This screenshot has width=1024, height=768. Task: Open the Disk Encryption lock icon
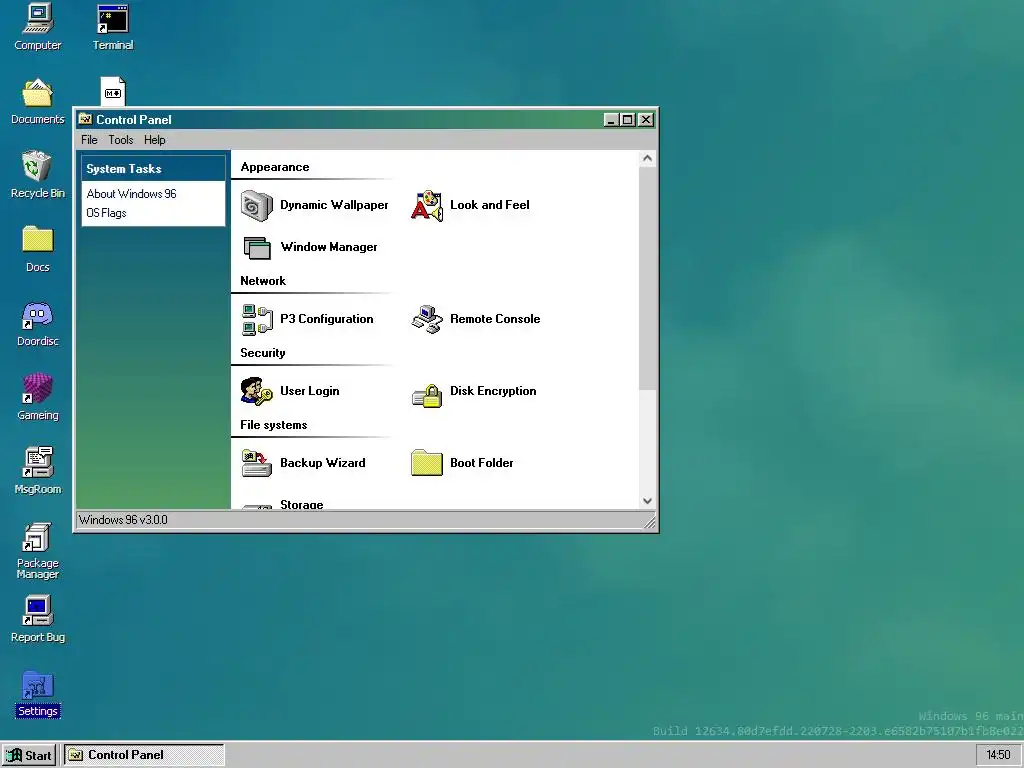tap(427, 395)
